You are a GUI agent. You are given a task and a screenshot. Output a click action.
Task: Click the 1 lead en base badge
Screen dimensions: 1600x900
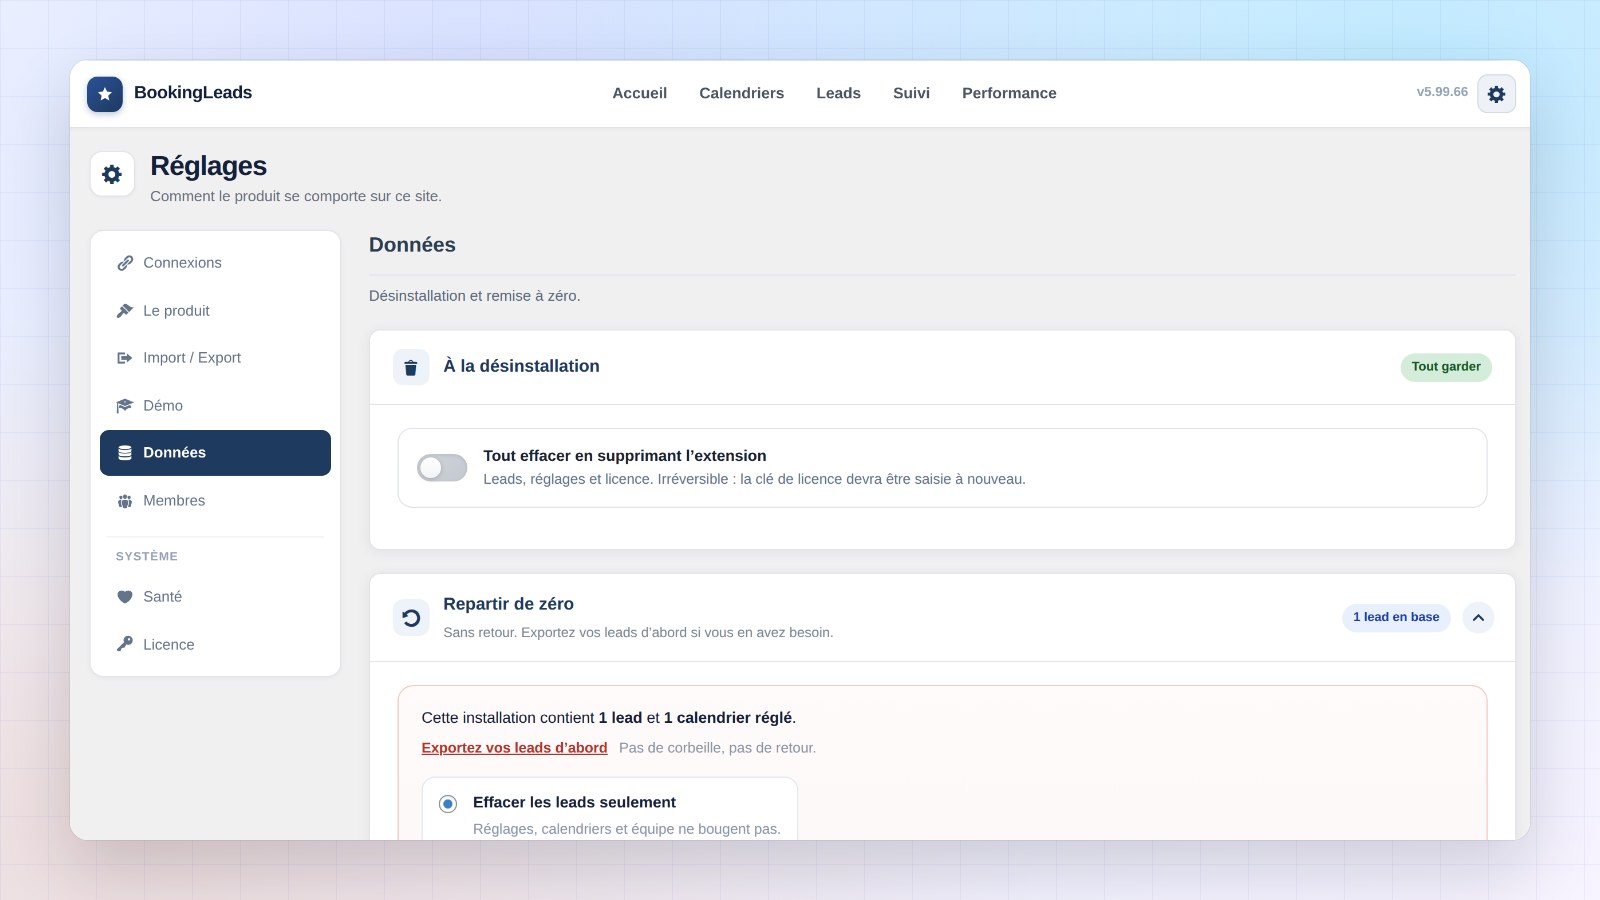tap(1396, 617)
